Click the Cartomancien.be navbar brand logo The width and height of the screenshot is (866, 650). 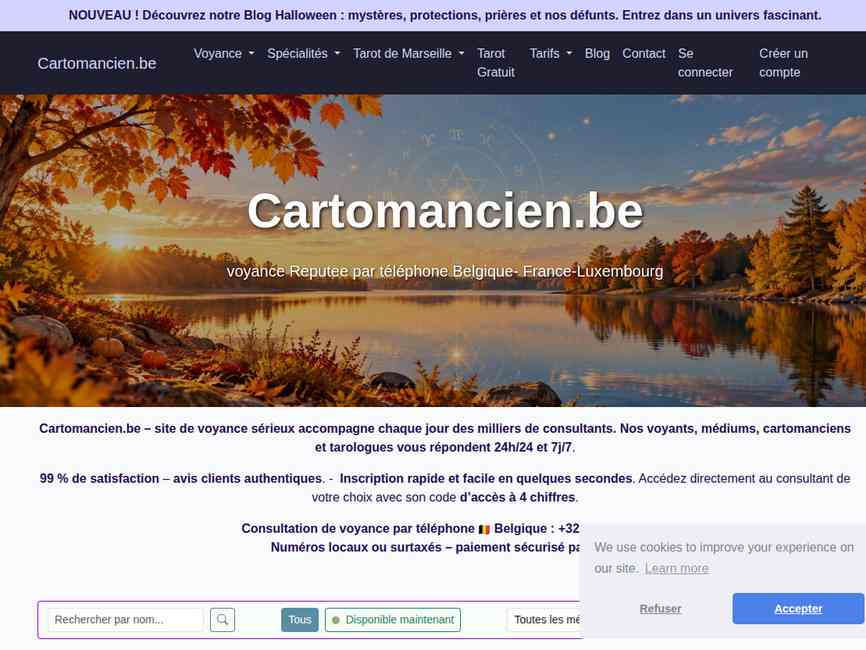pos(97,64)
